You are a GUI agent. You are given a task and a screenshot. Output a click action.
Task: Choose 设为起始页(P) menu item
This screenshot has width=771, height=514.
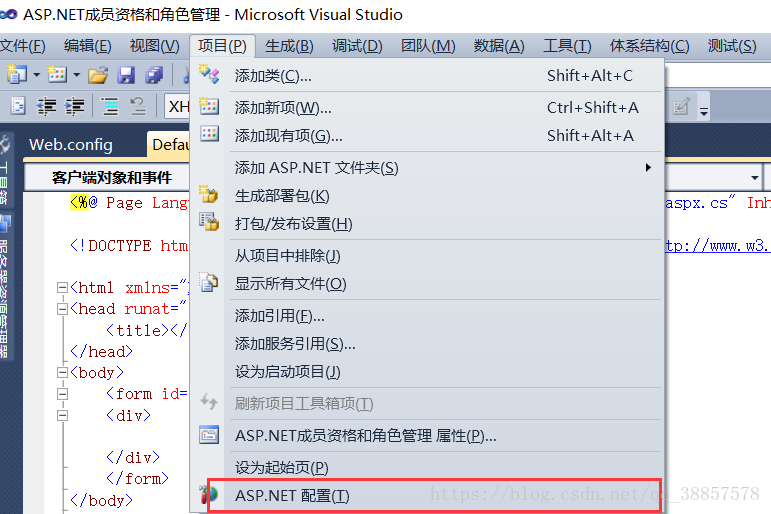tap(427, 467)
